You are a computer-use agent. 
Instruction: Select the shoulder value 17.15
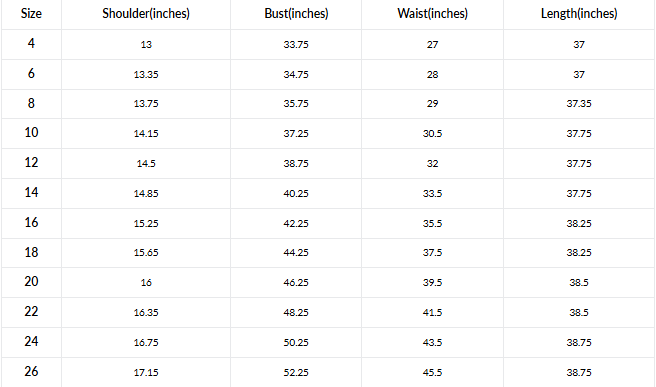(x=146, y=373)
